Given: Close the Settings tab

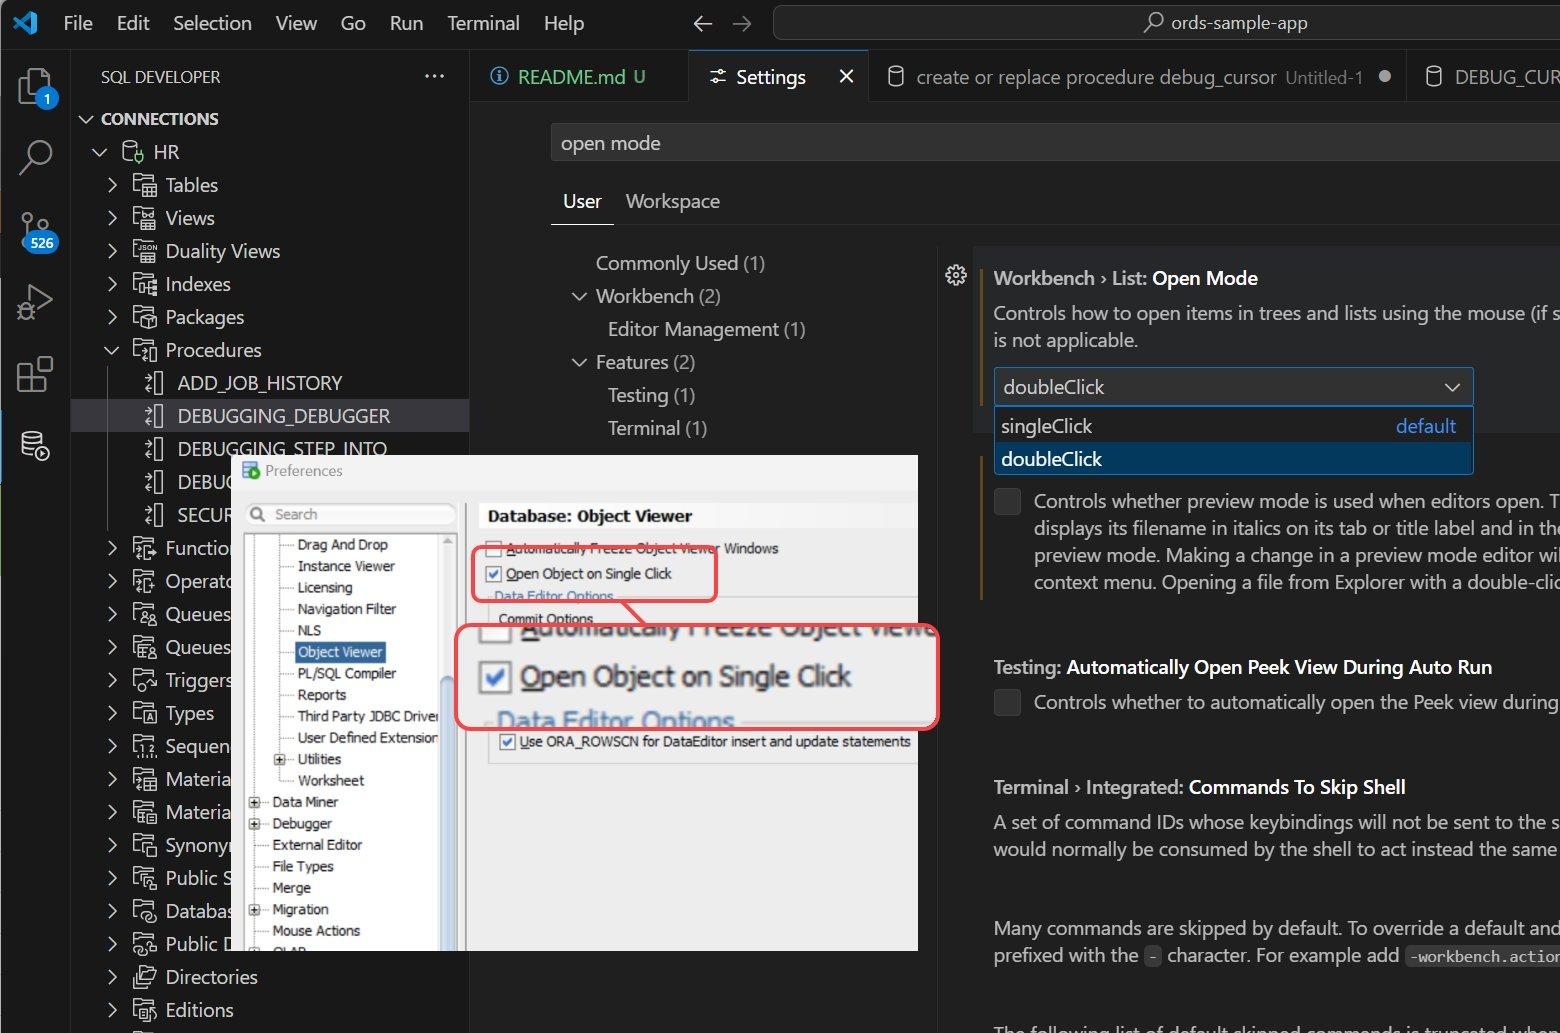Looking at the screenshot, I should (846, 77).
